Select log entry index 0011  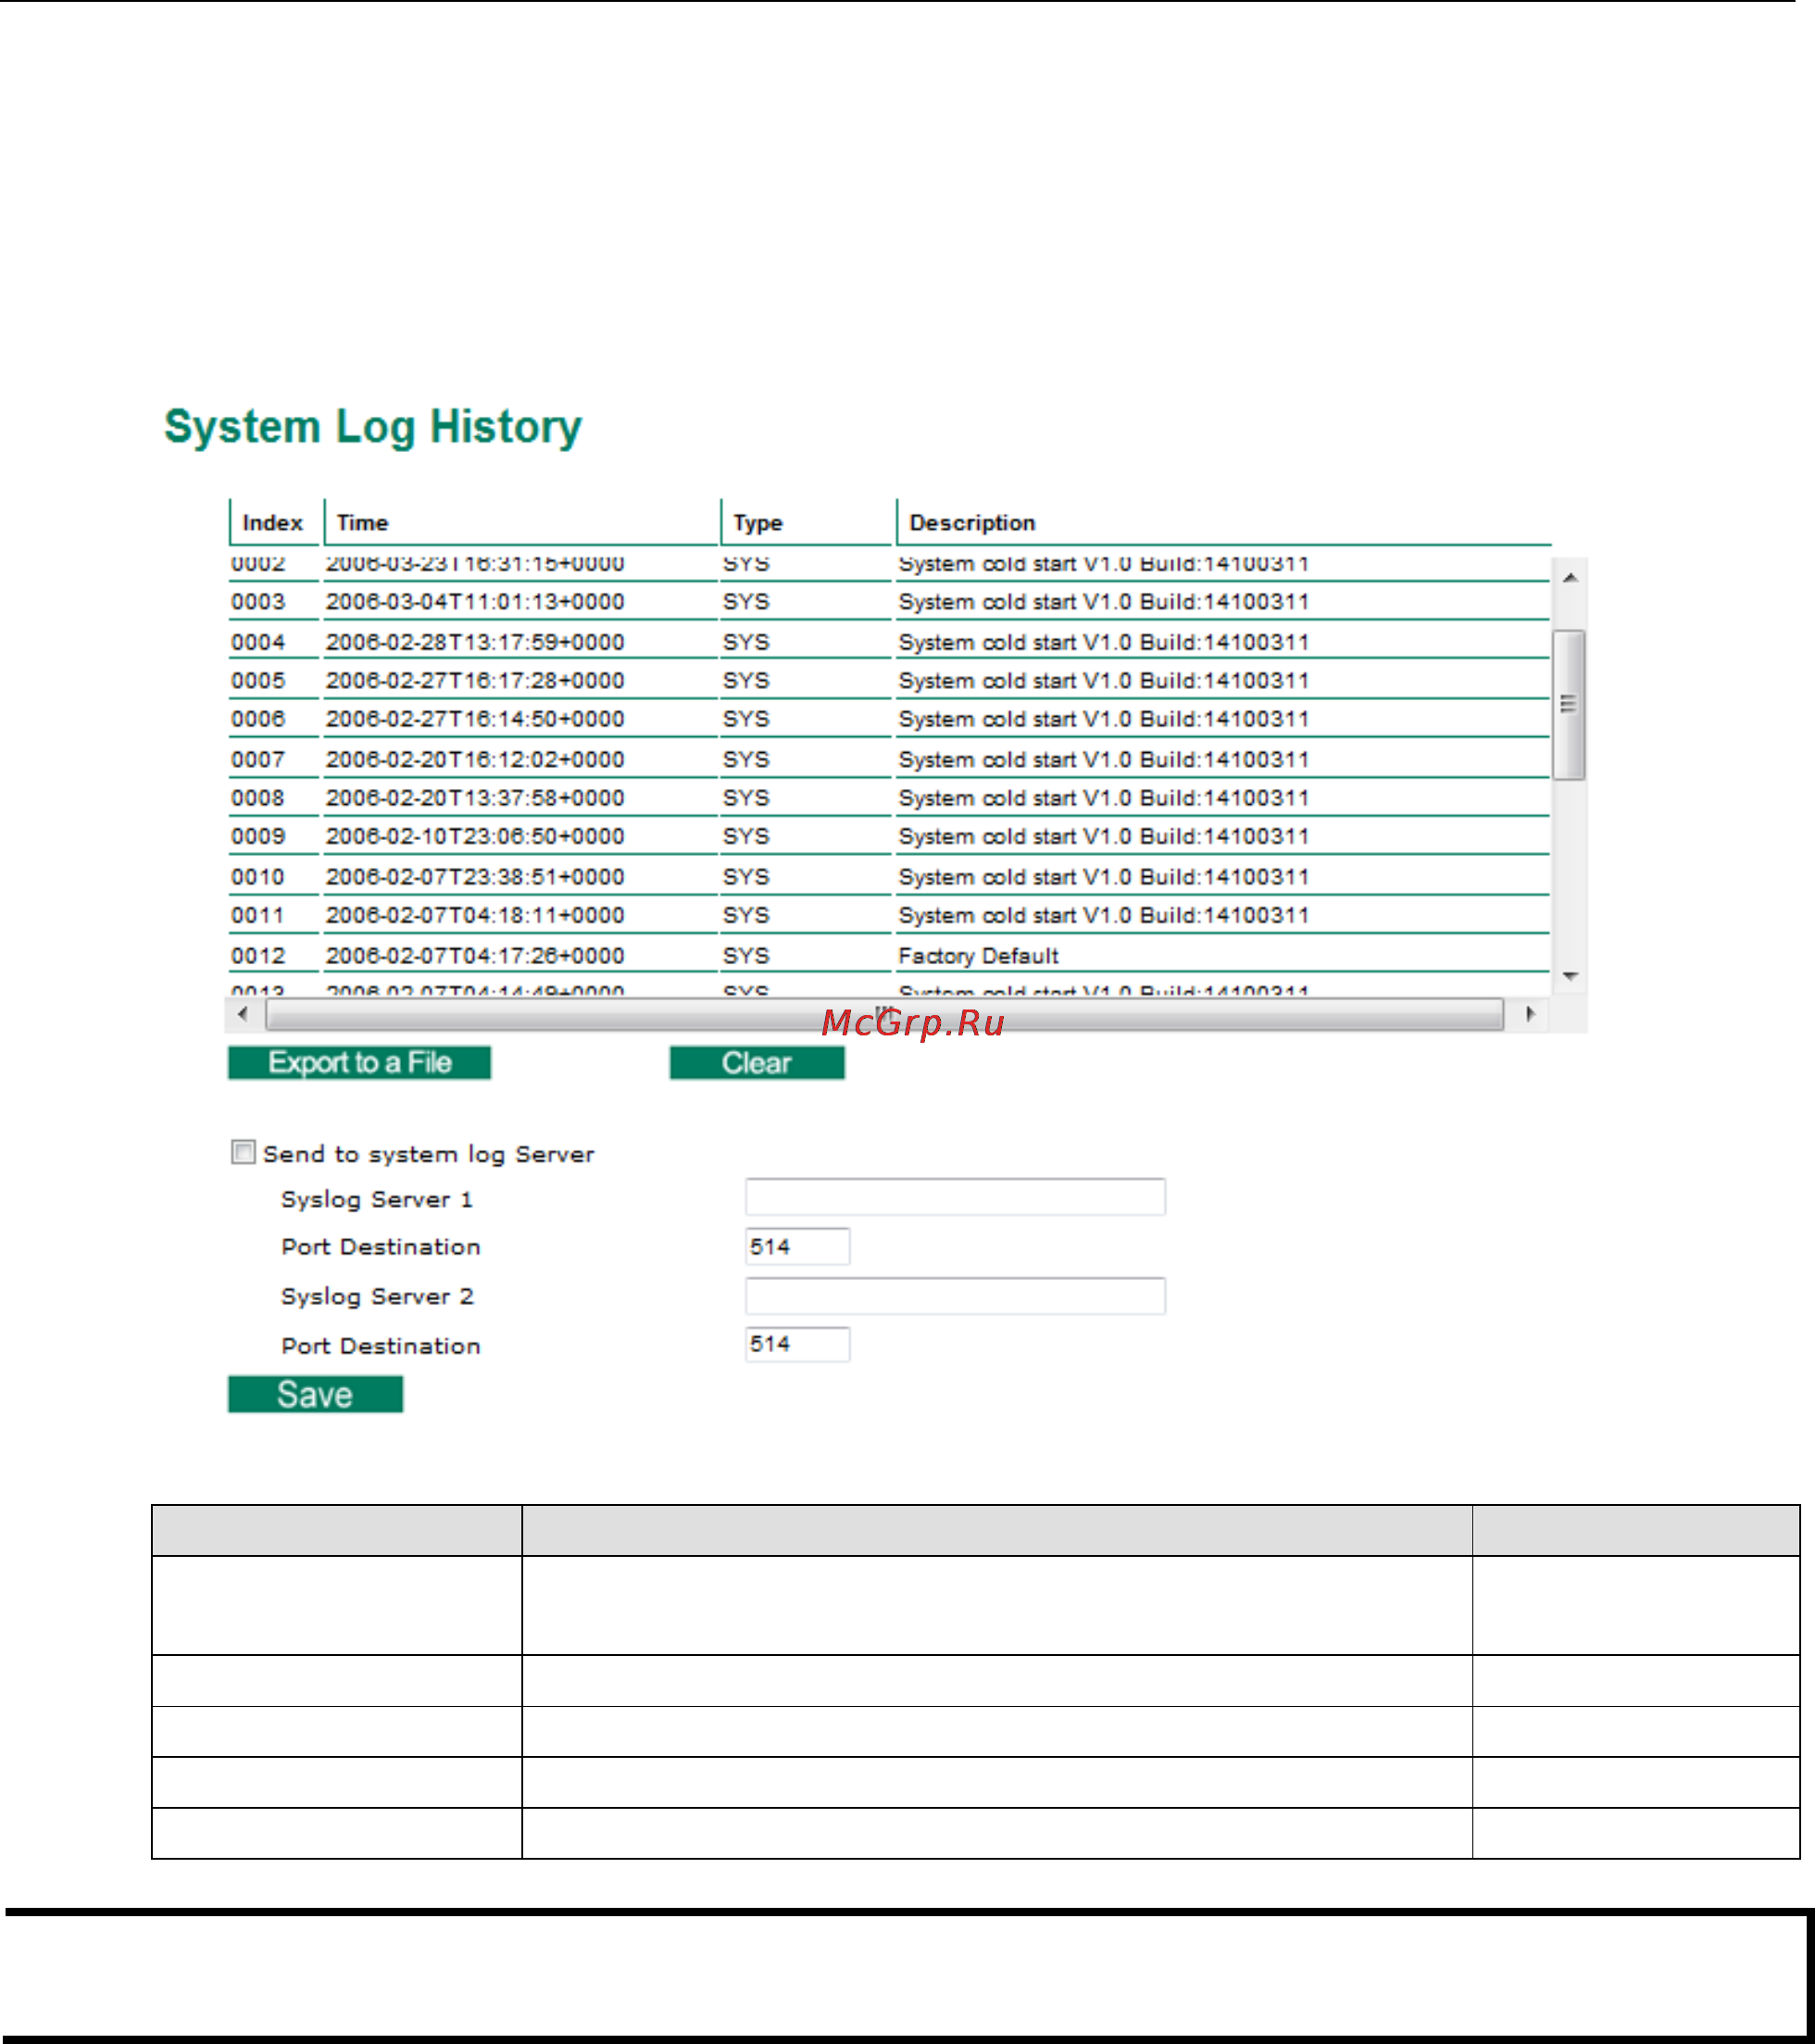tap(258, 915)
